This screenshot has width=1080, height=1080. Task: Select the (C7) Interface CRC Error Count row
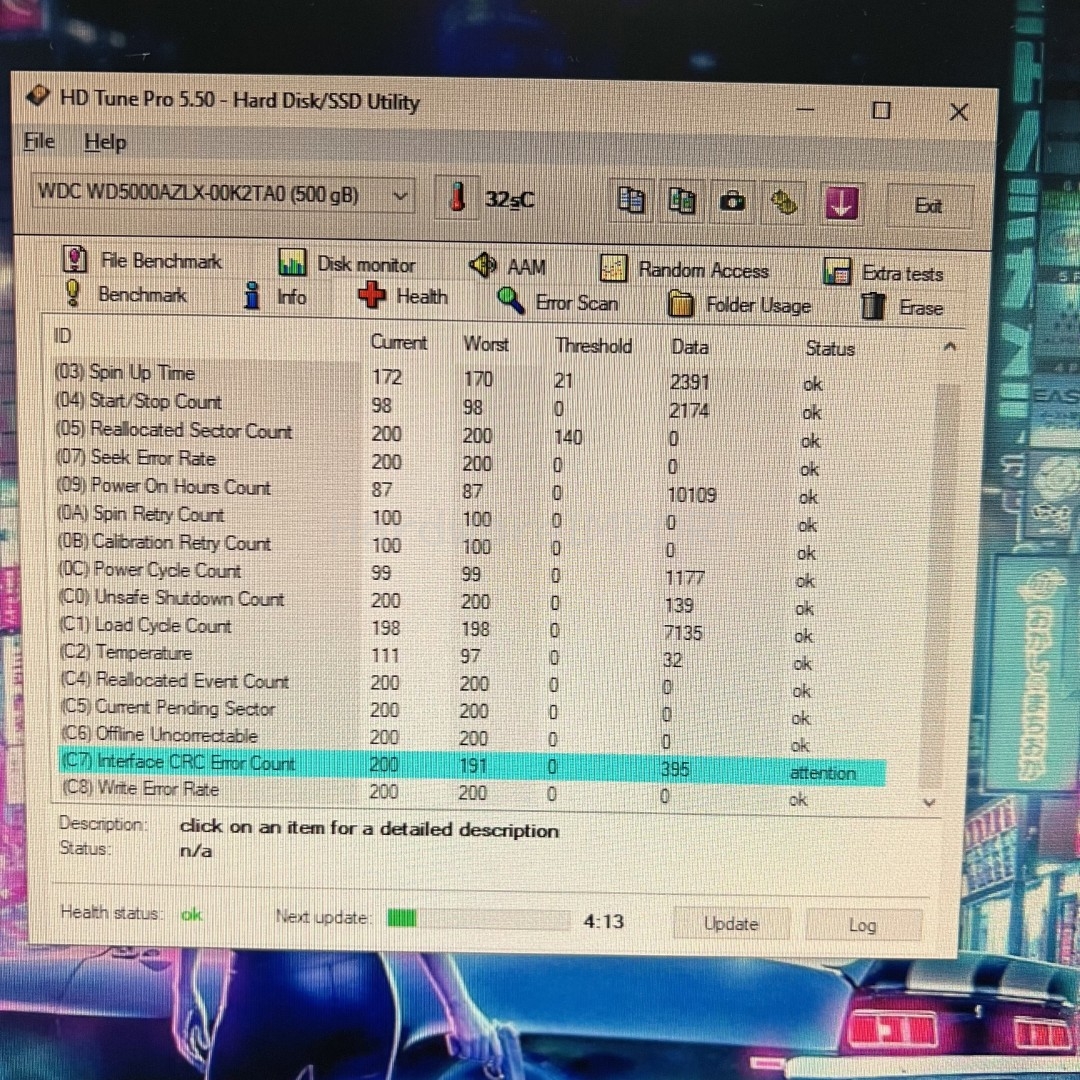coord(472,766)
